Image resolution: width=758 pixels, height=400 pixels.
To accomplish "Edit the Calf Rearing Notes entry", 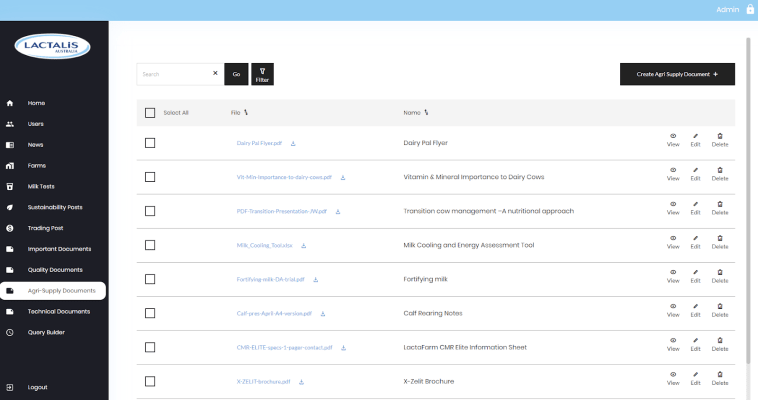I will pos(695,310).
